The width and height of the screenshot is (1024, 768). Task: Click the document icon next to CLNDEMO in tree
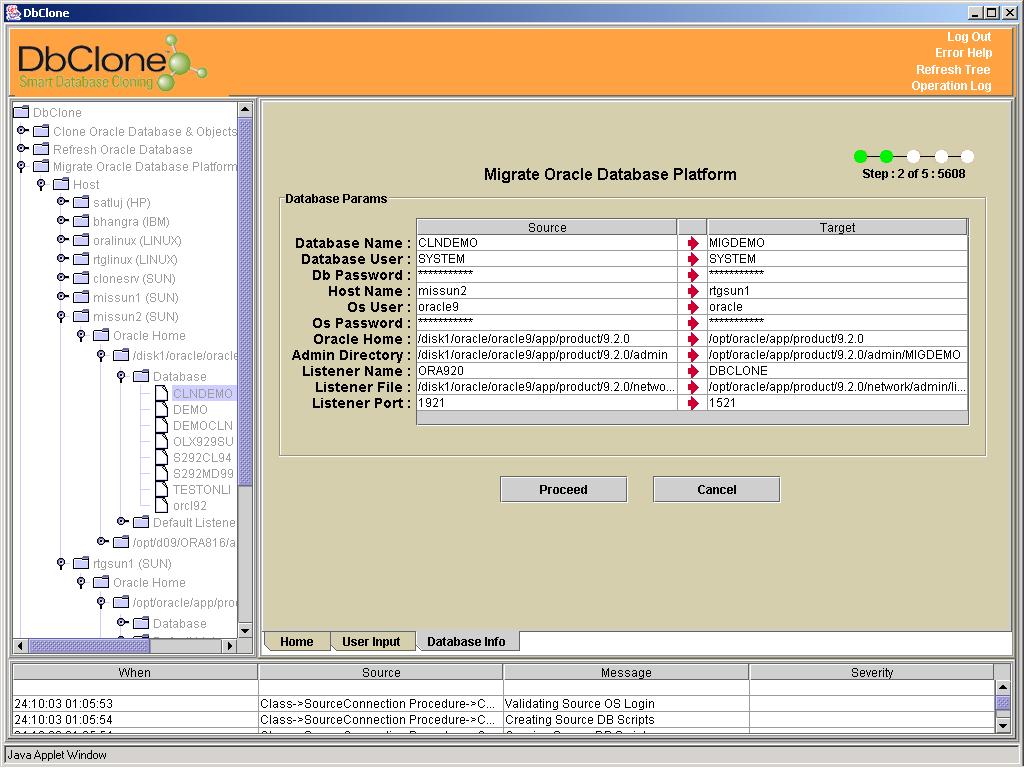(x=161, y=393)
